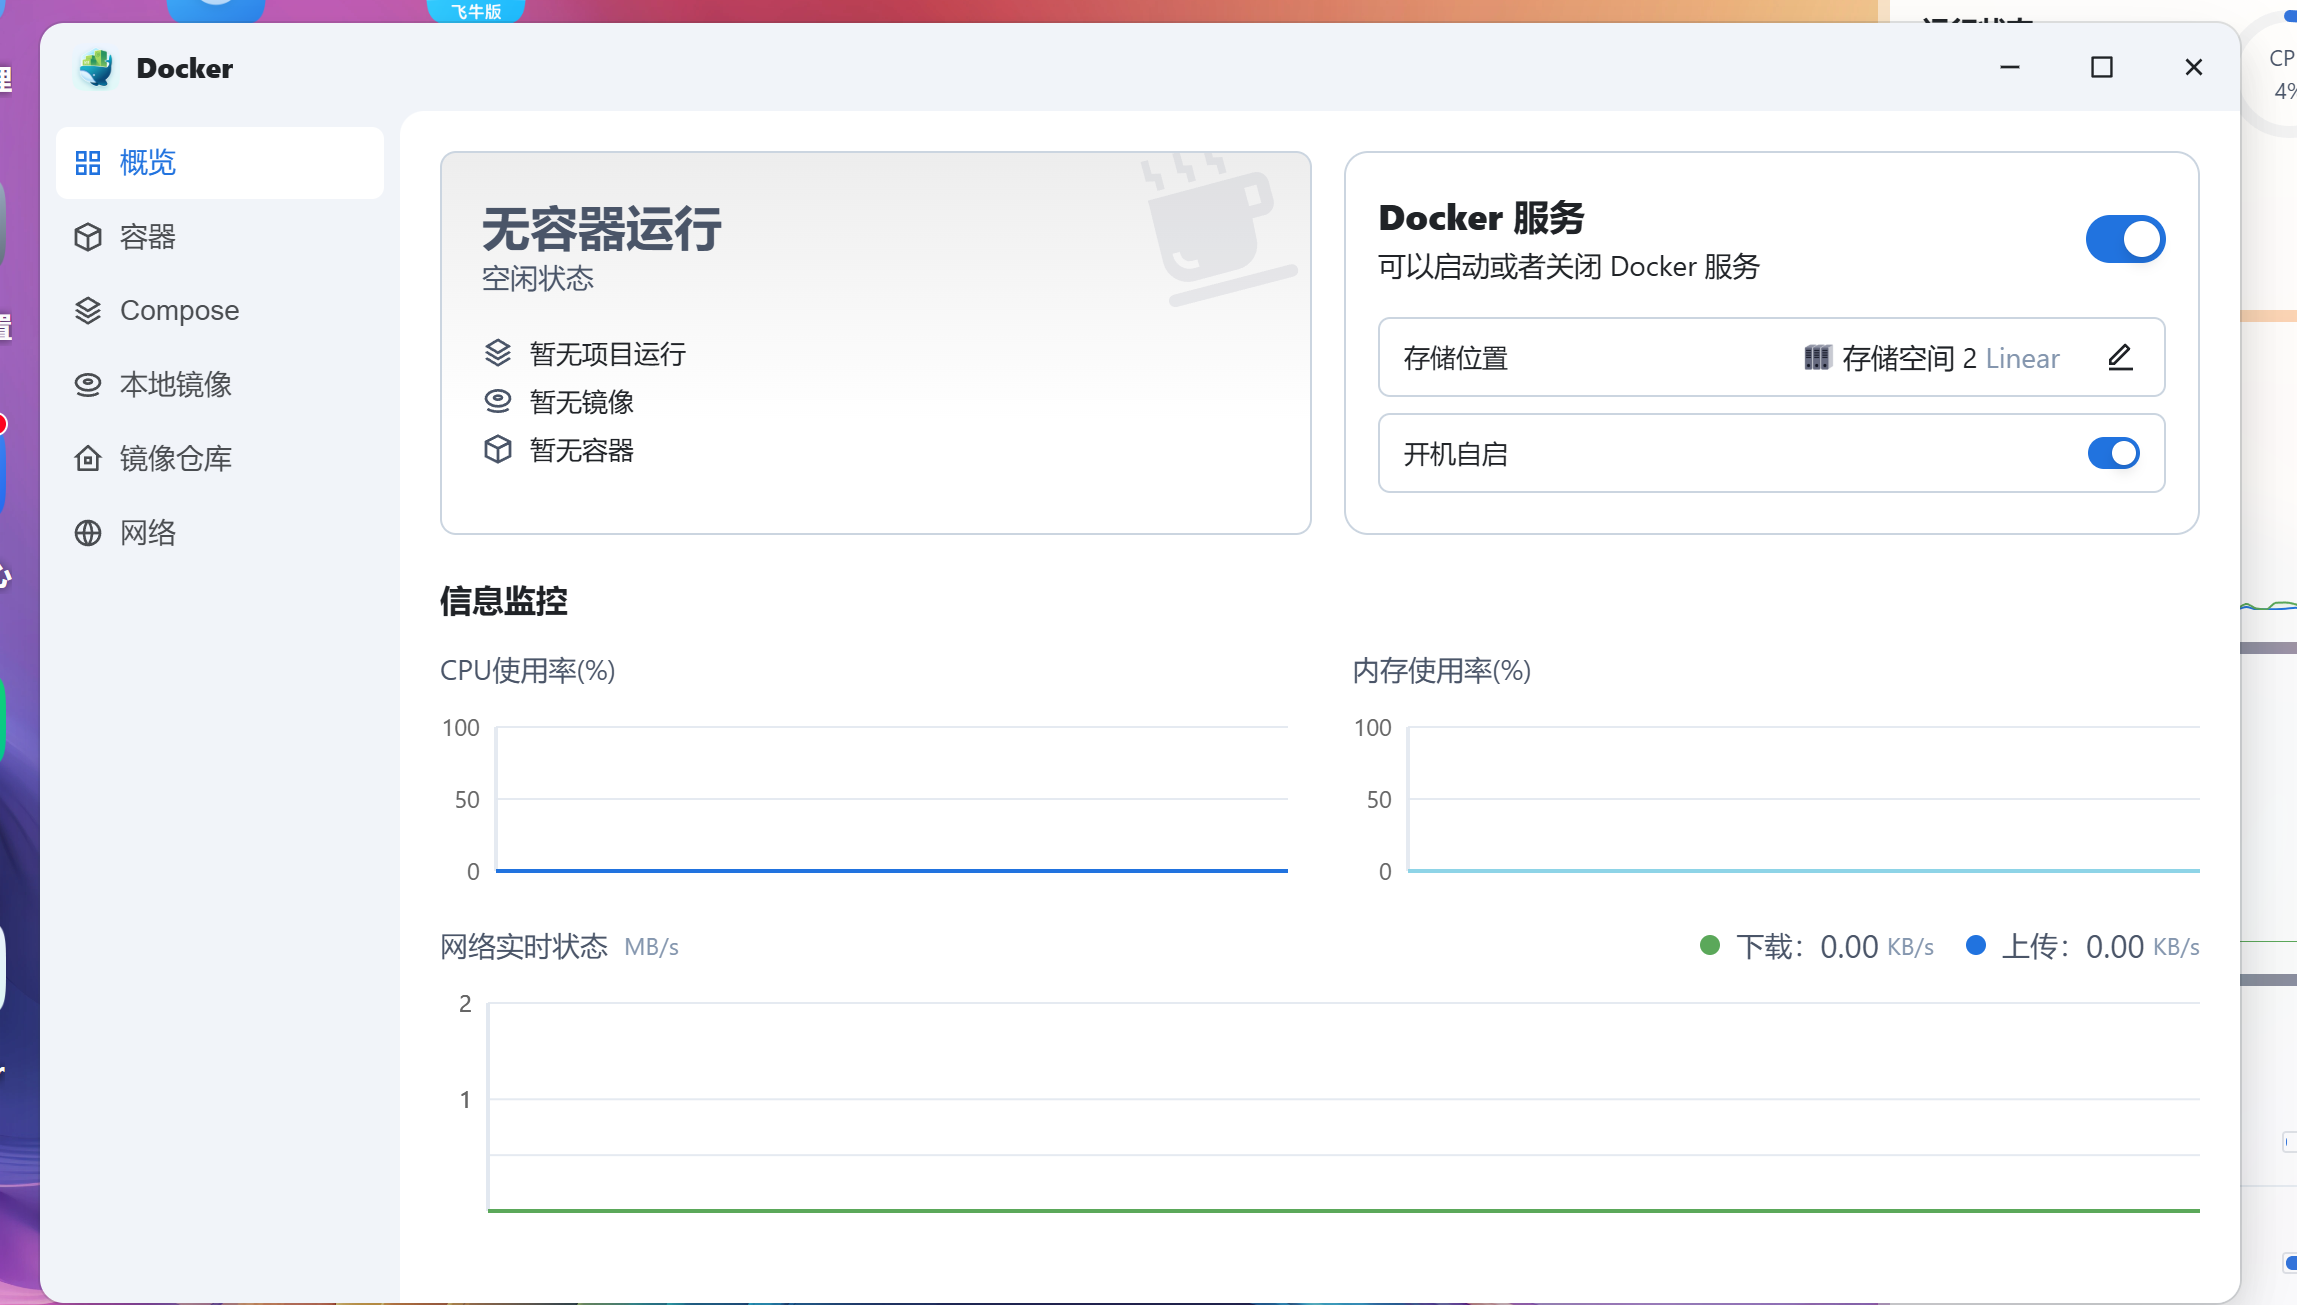Click the CPU usage chart area
Screen dimensions: 2297x1305
(890, 800)
